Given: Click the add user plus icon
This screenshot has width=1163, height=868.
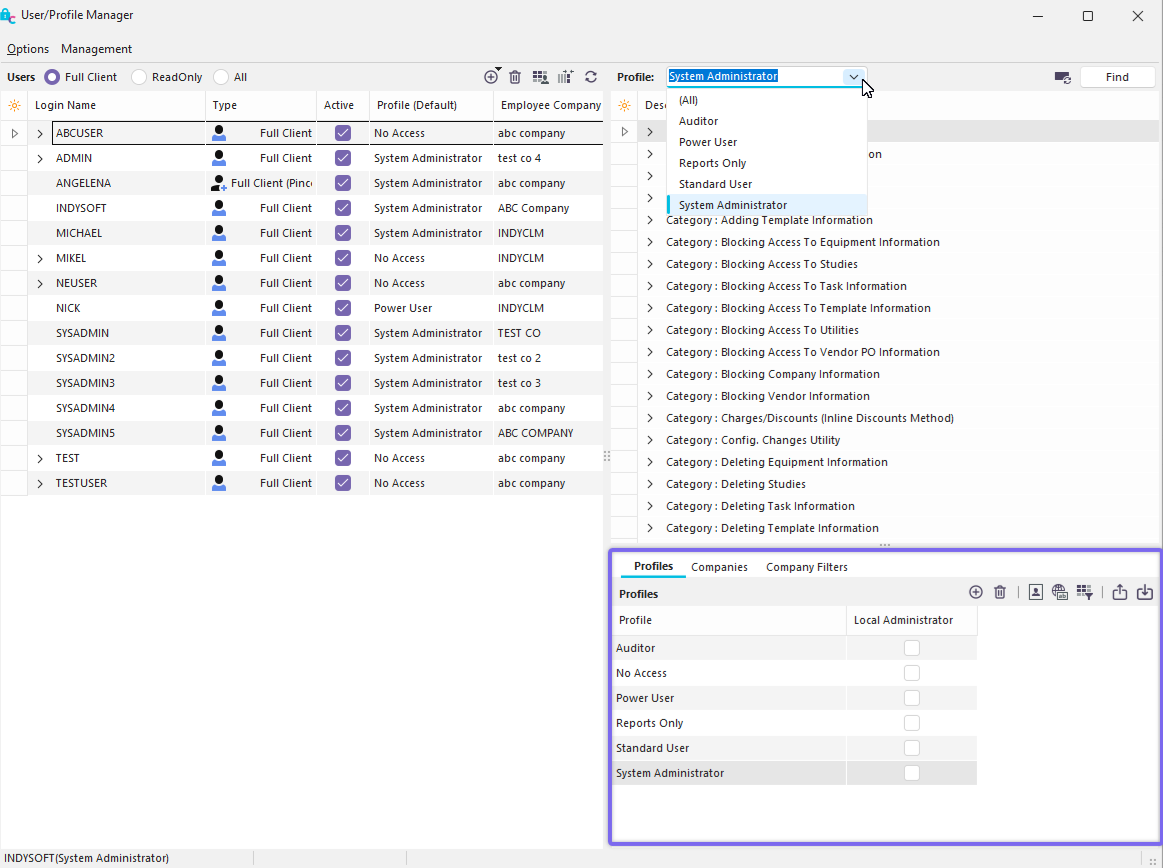Looking at the screenshot, I should pos(490,77).
